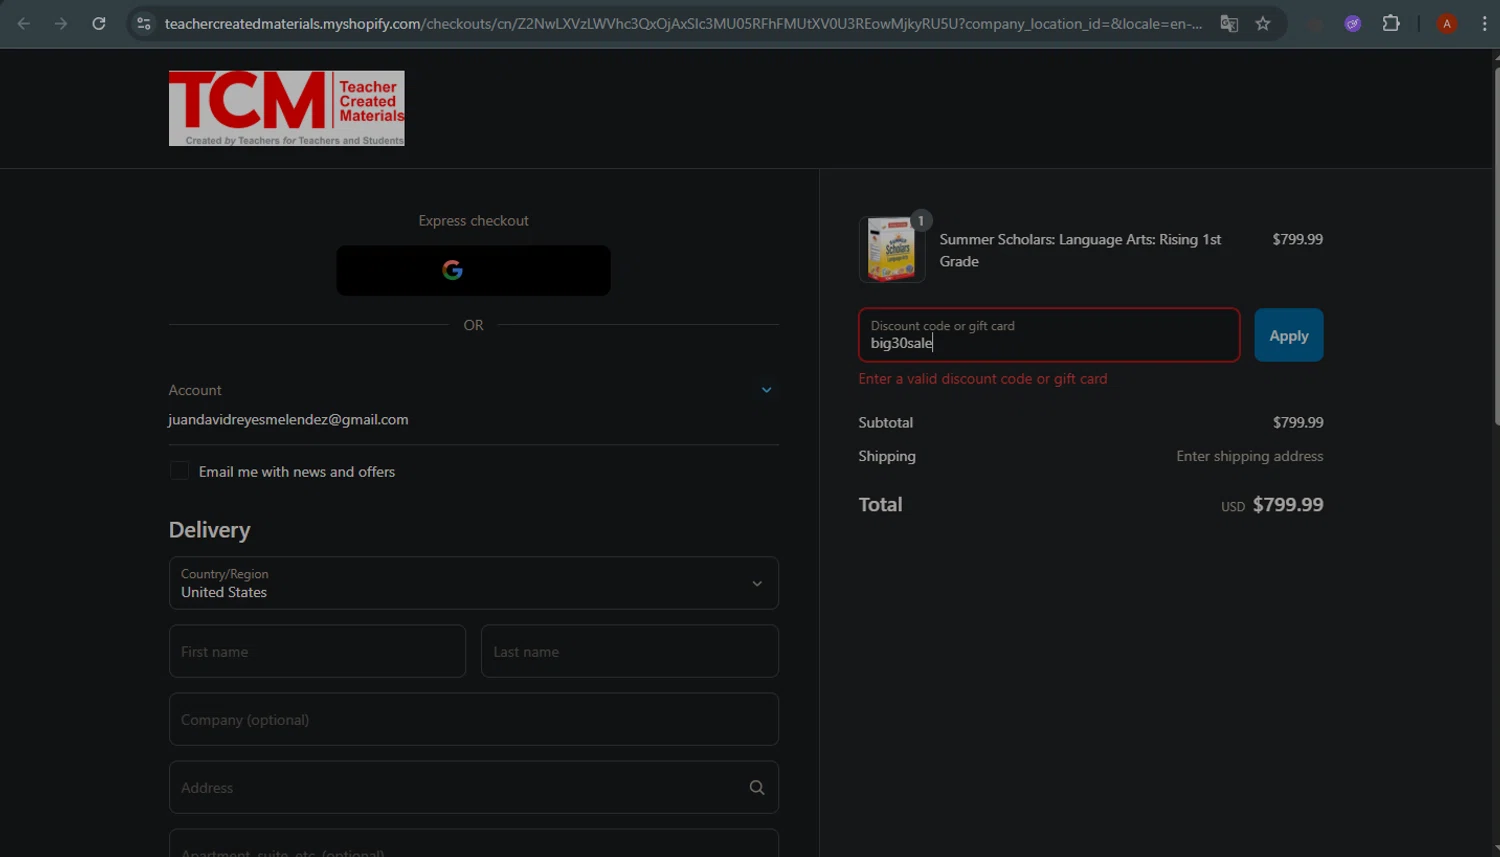Open the Extensions puzzle icon
1500x857 pixels.
click(x=1391, y=23)
